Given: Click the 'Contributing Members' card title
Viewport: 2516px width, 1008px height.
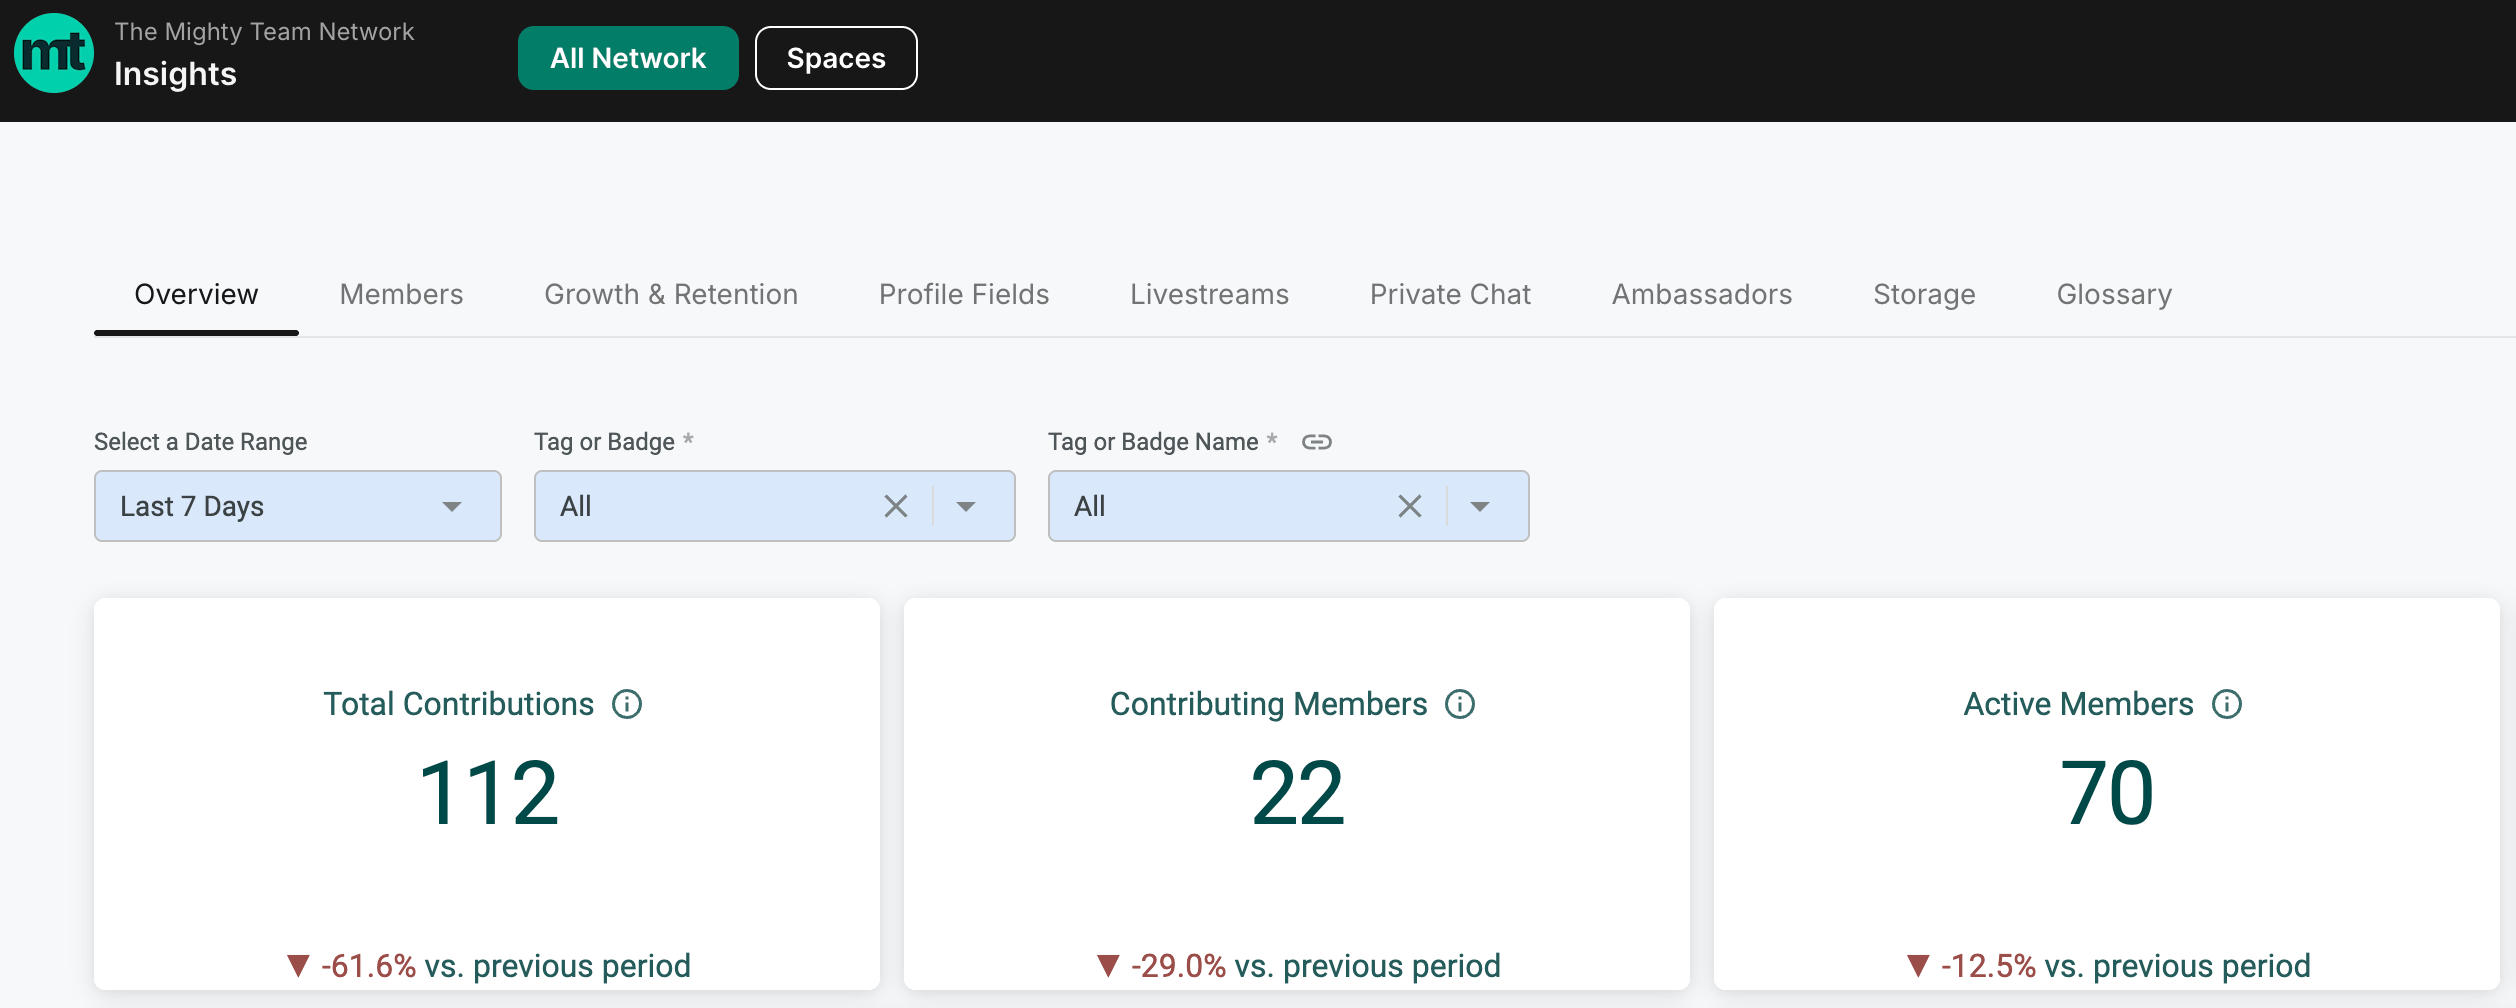Looking at the screenshot, I should (x=1268, y=704).
